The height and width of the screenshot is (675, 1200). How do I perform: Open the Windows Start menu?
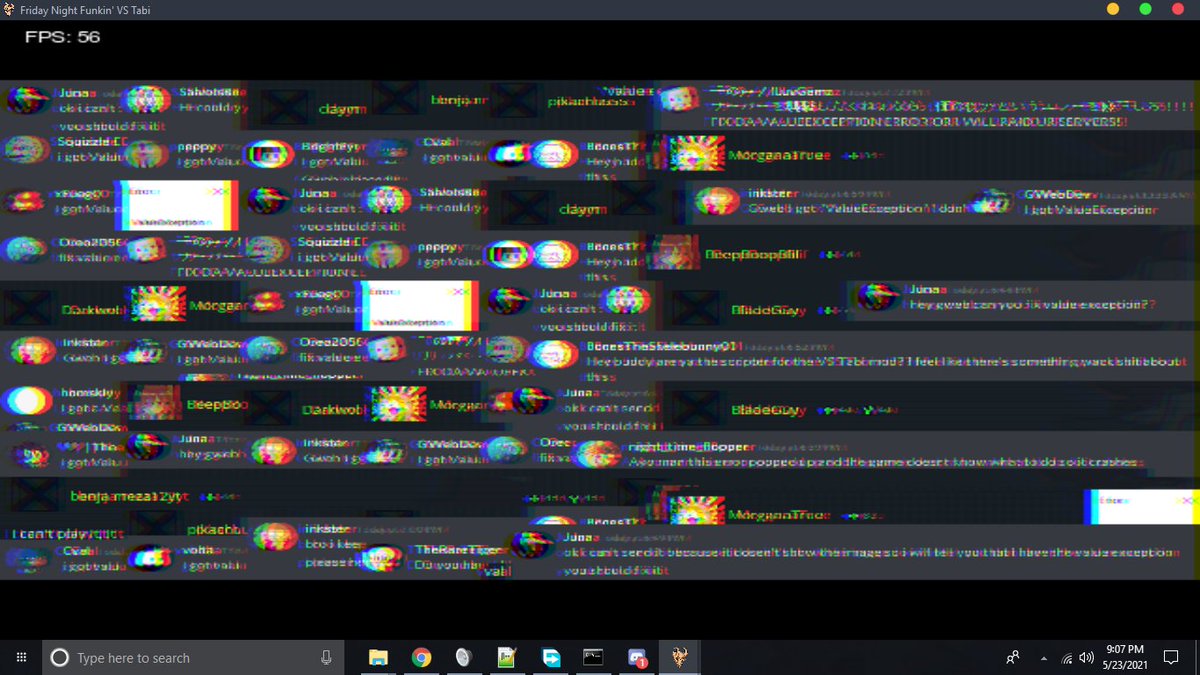click(21, 657)
